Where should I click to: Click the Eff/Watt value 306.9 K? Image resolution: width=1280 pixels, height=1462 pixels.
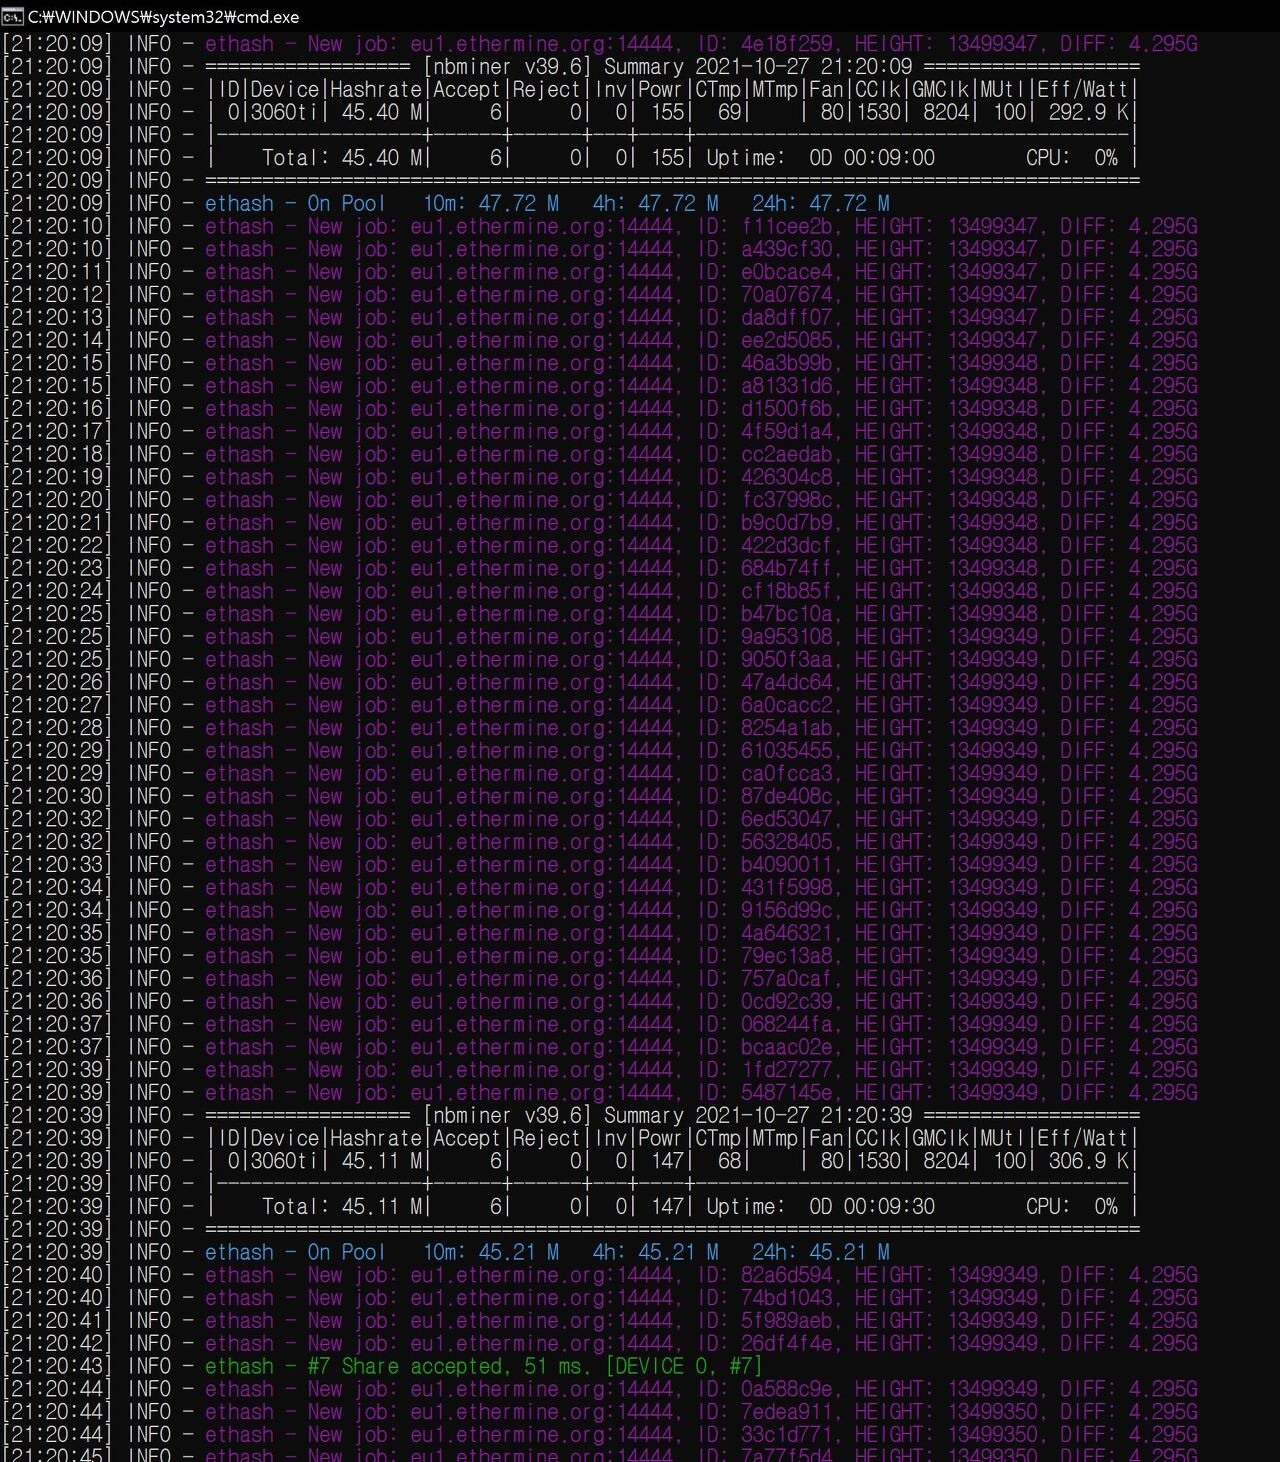(x=1088, y=1161)
